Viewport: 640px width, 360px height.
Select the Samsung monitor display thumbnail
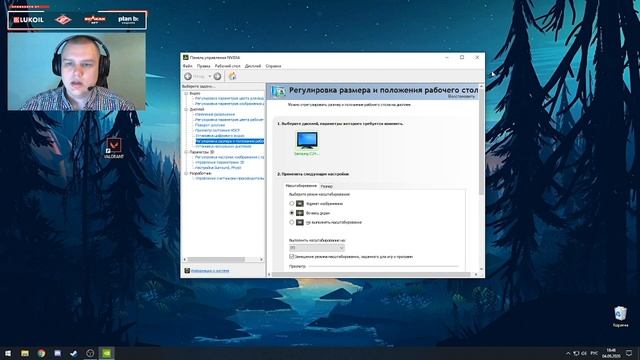307,143
